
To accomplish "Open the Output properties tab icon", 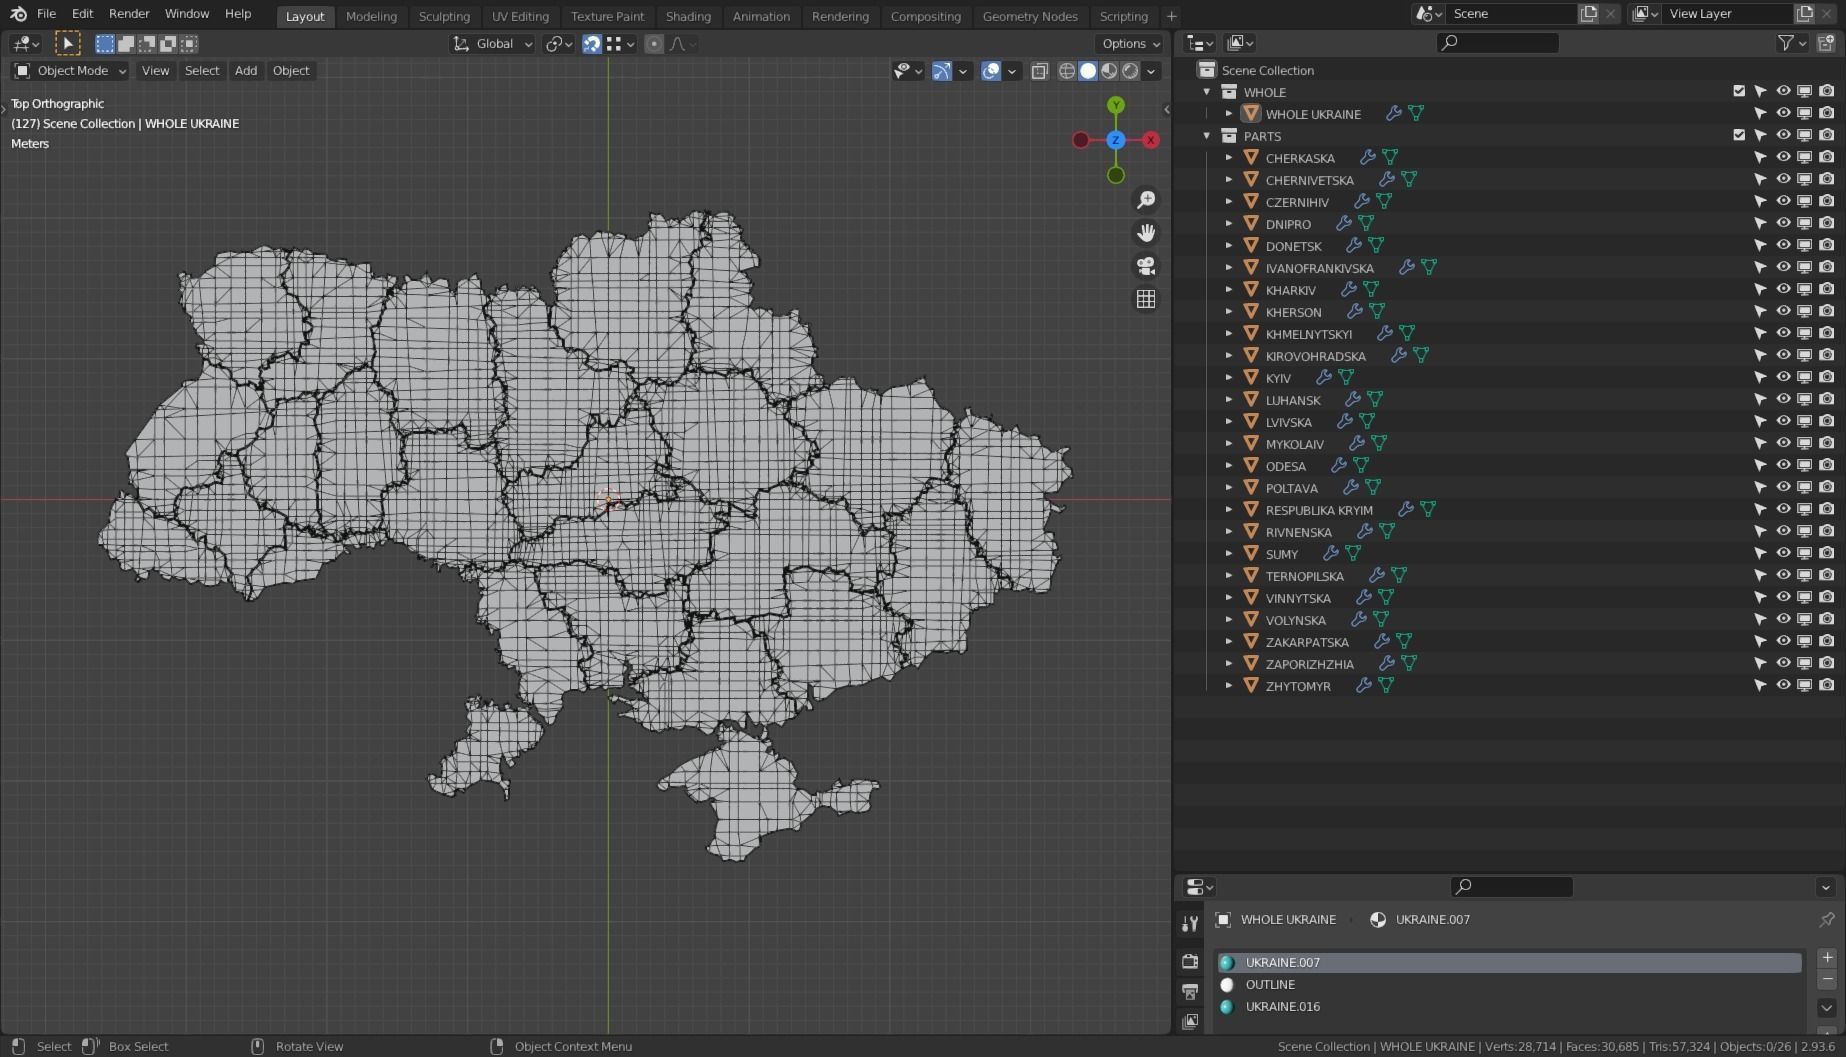I will pos(1190,991).
